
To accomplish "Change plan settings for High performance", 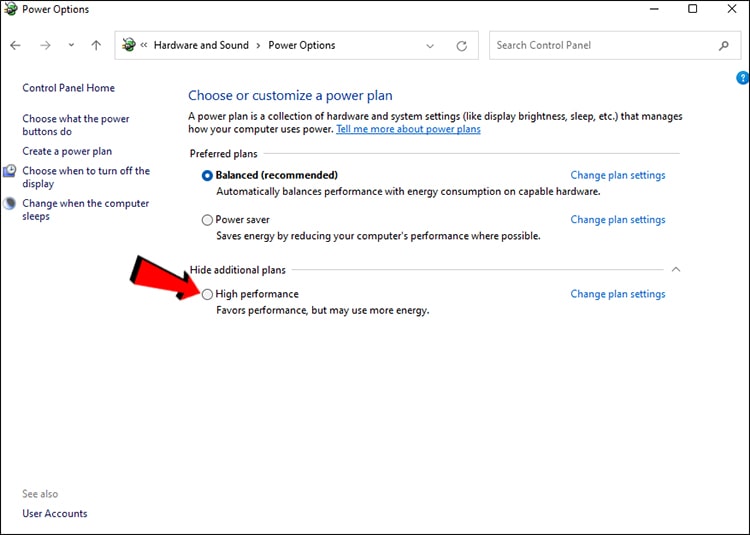I will 618,294.
